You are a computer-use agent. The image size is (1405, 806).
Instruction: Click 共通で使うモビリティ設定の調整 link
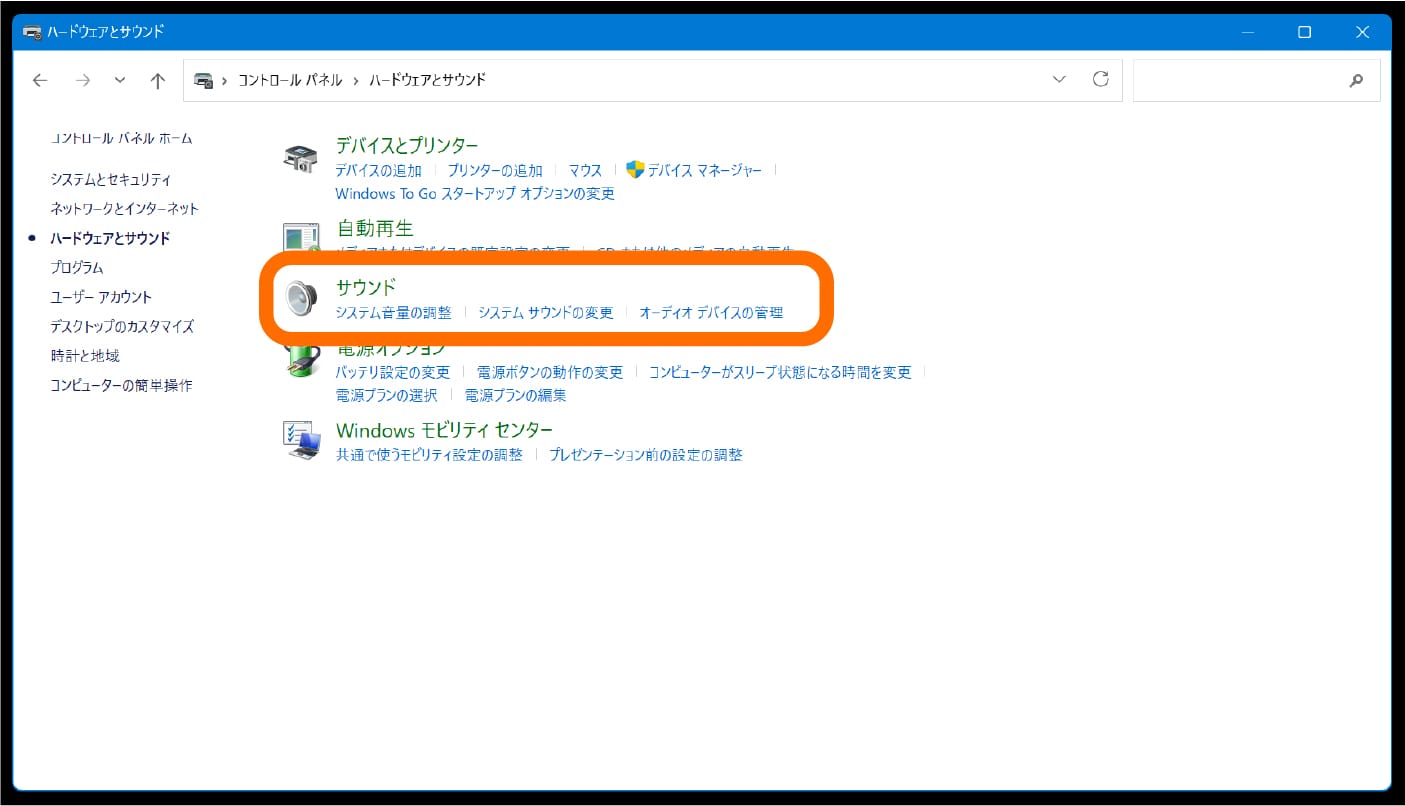(429, 455)
